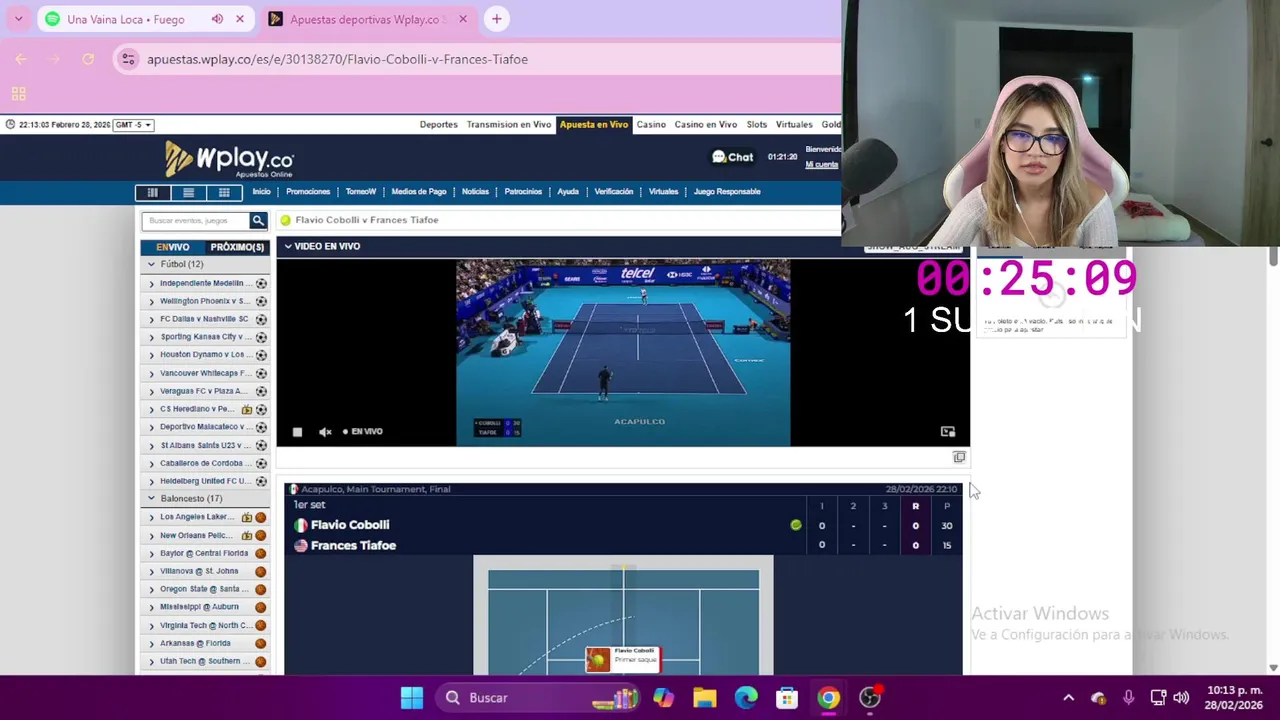Select the list layout view icon
1280x720 pixels.
pos(188,193)
